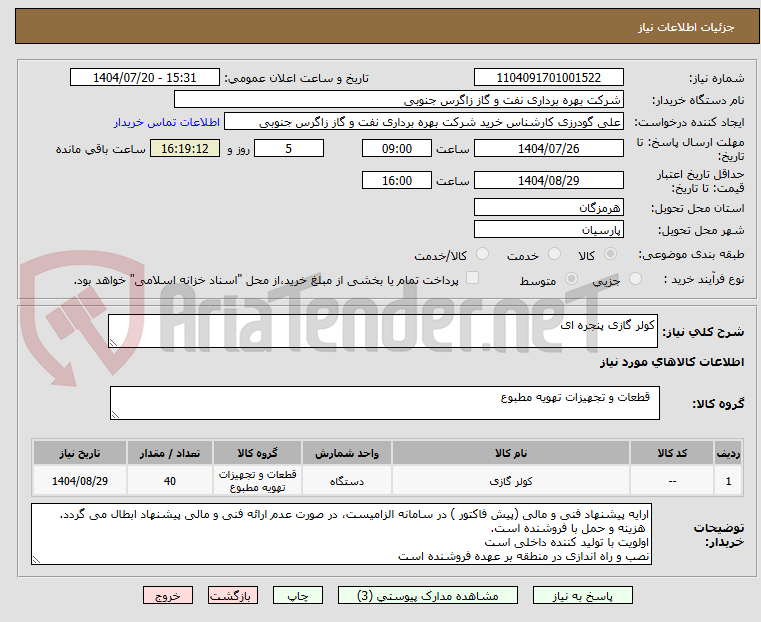Click the countdown timer 16:19:12
The width and height of the screenshot is (761, 622).
(x=185, y=148)
